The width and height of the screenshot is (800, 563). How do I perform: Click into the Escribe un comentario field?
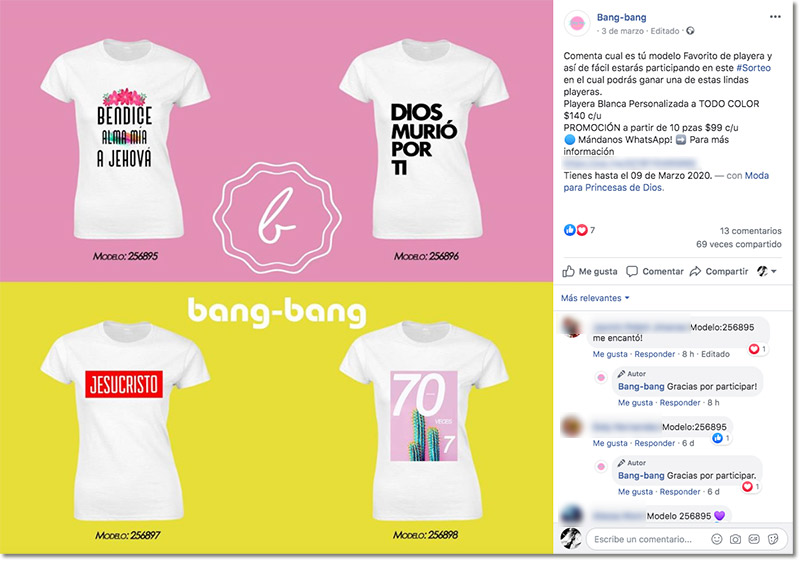pyautogui.click(x=645, y=539)
